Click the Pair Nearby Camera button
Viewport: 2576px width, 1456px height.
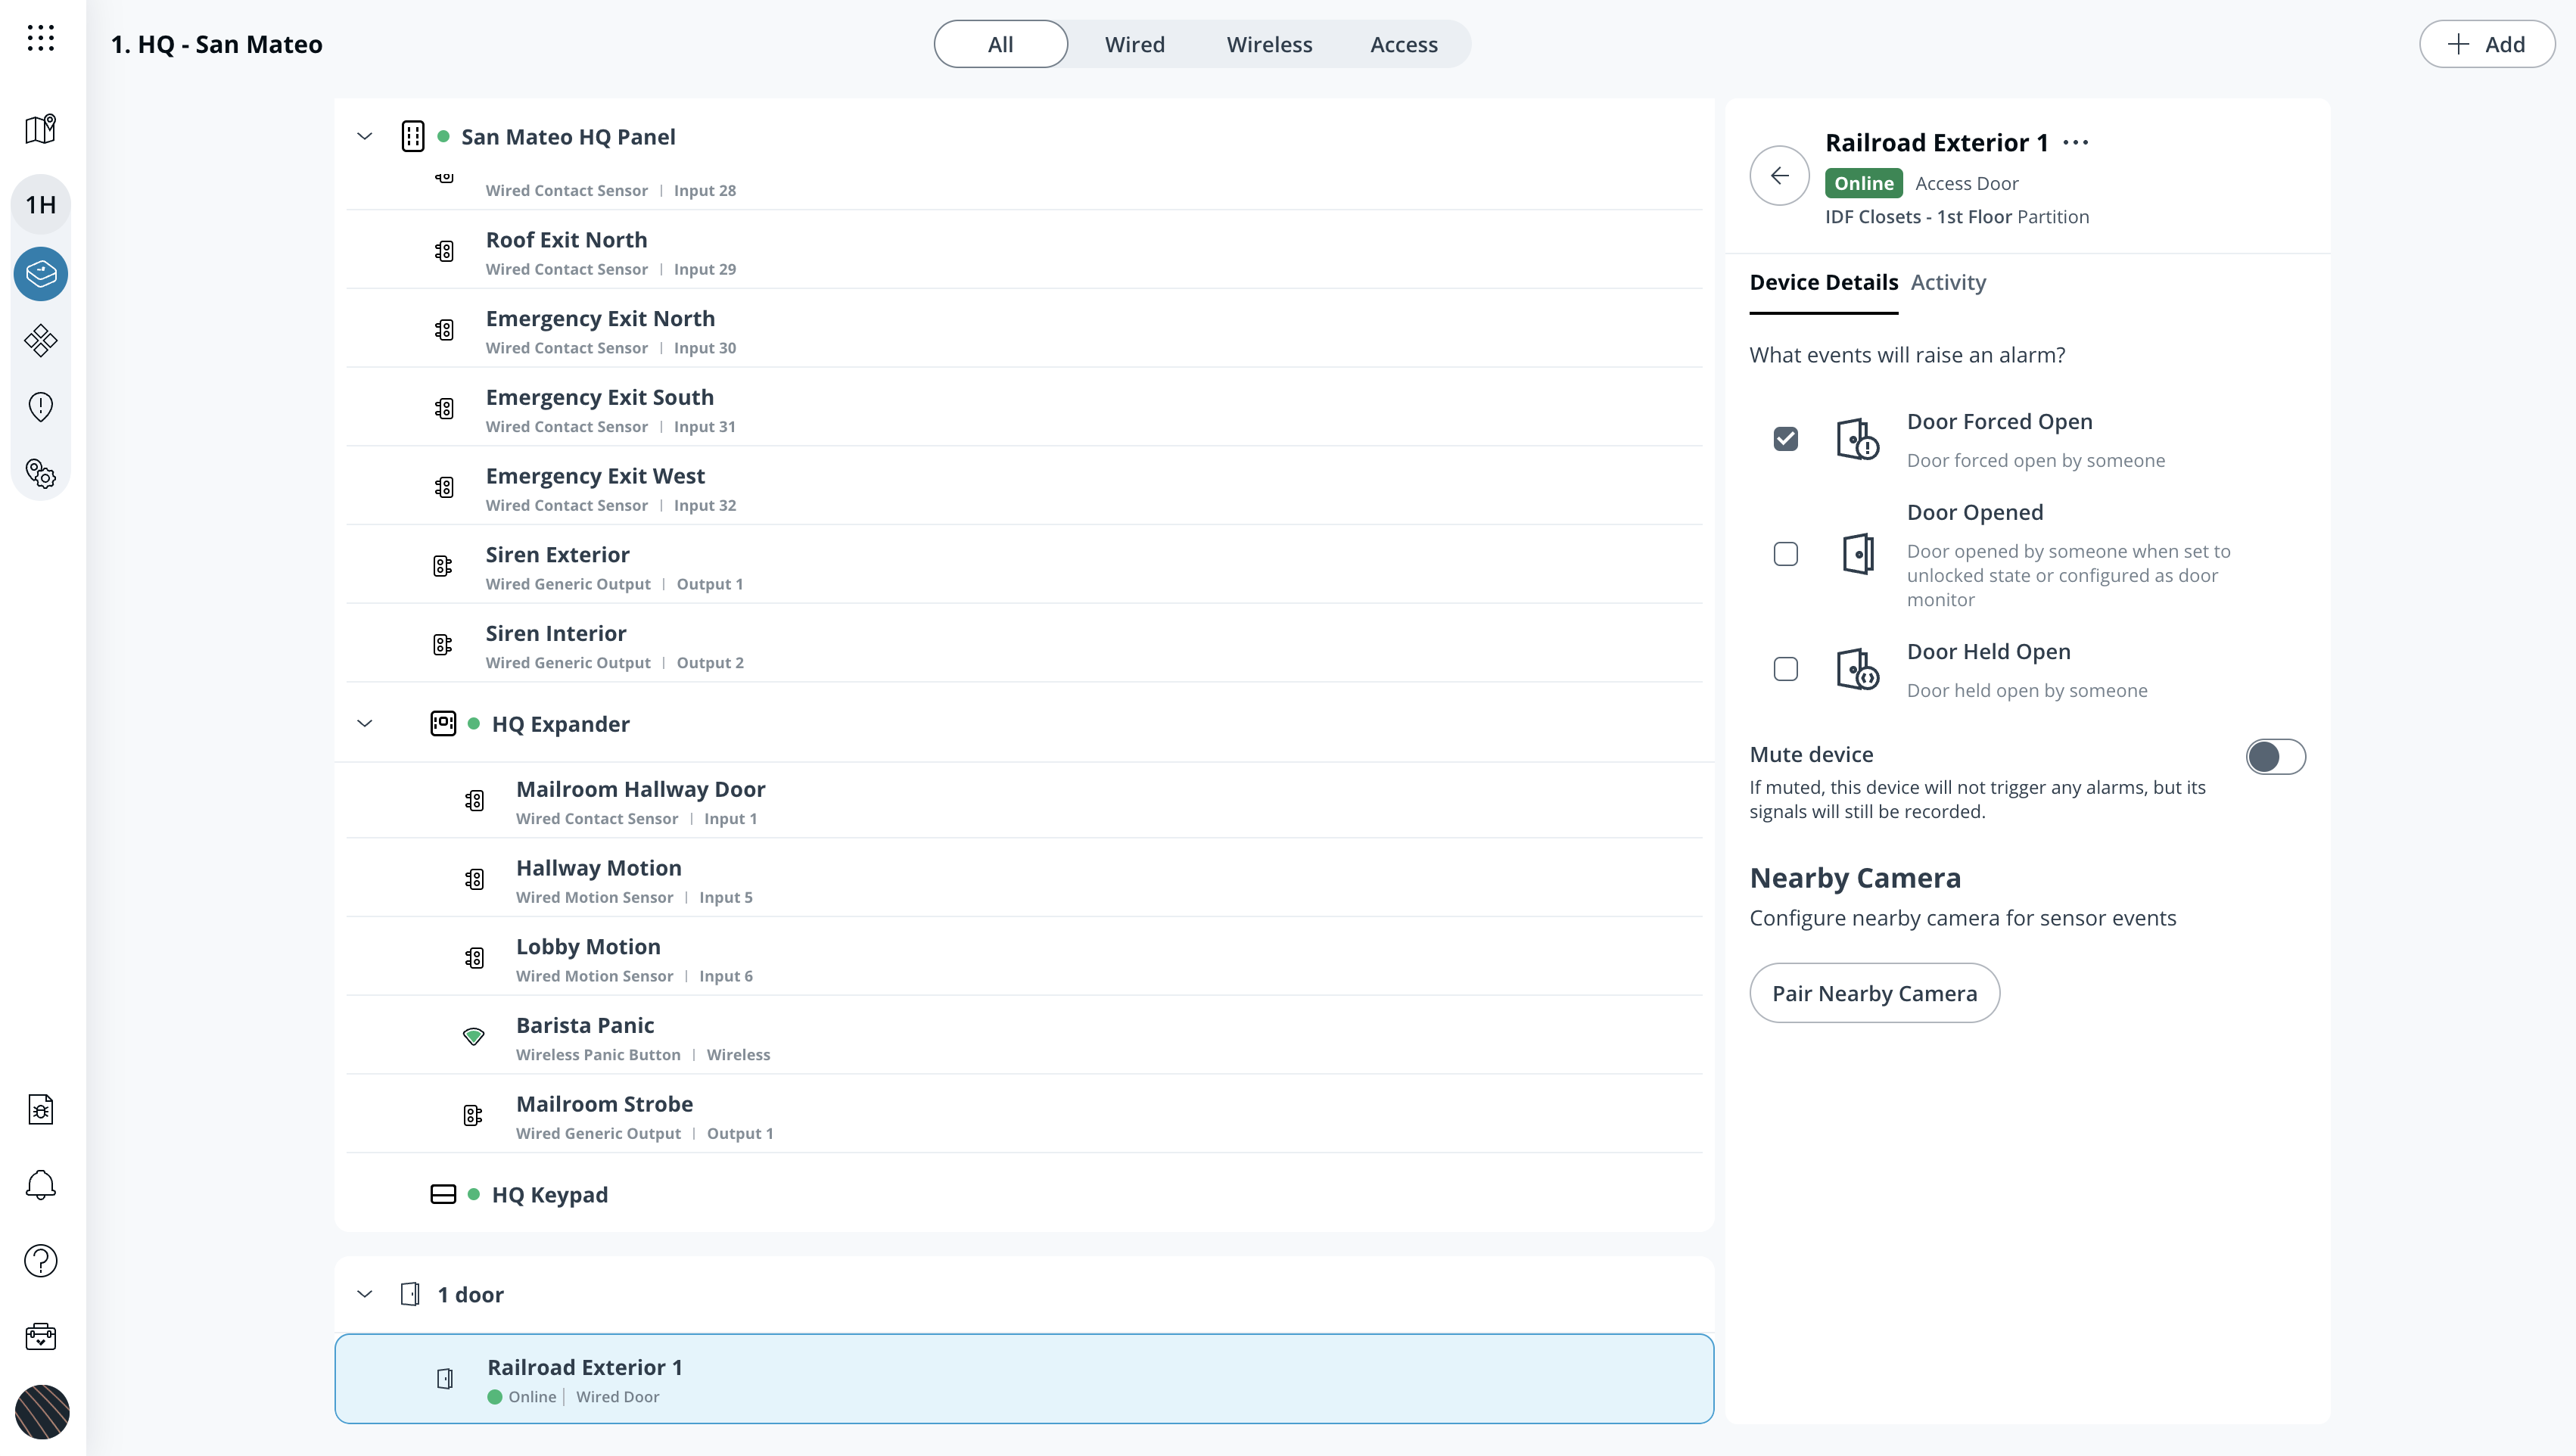click(x=1873, y=993)
